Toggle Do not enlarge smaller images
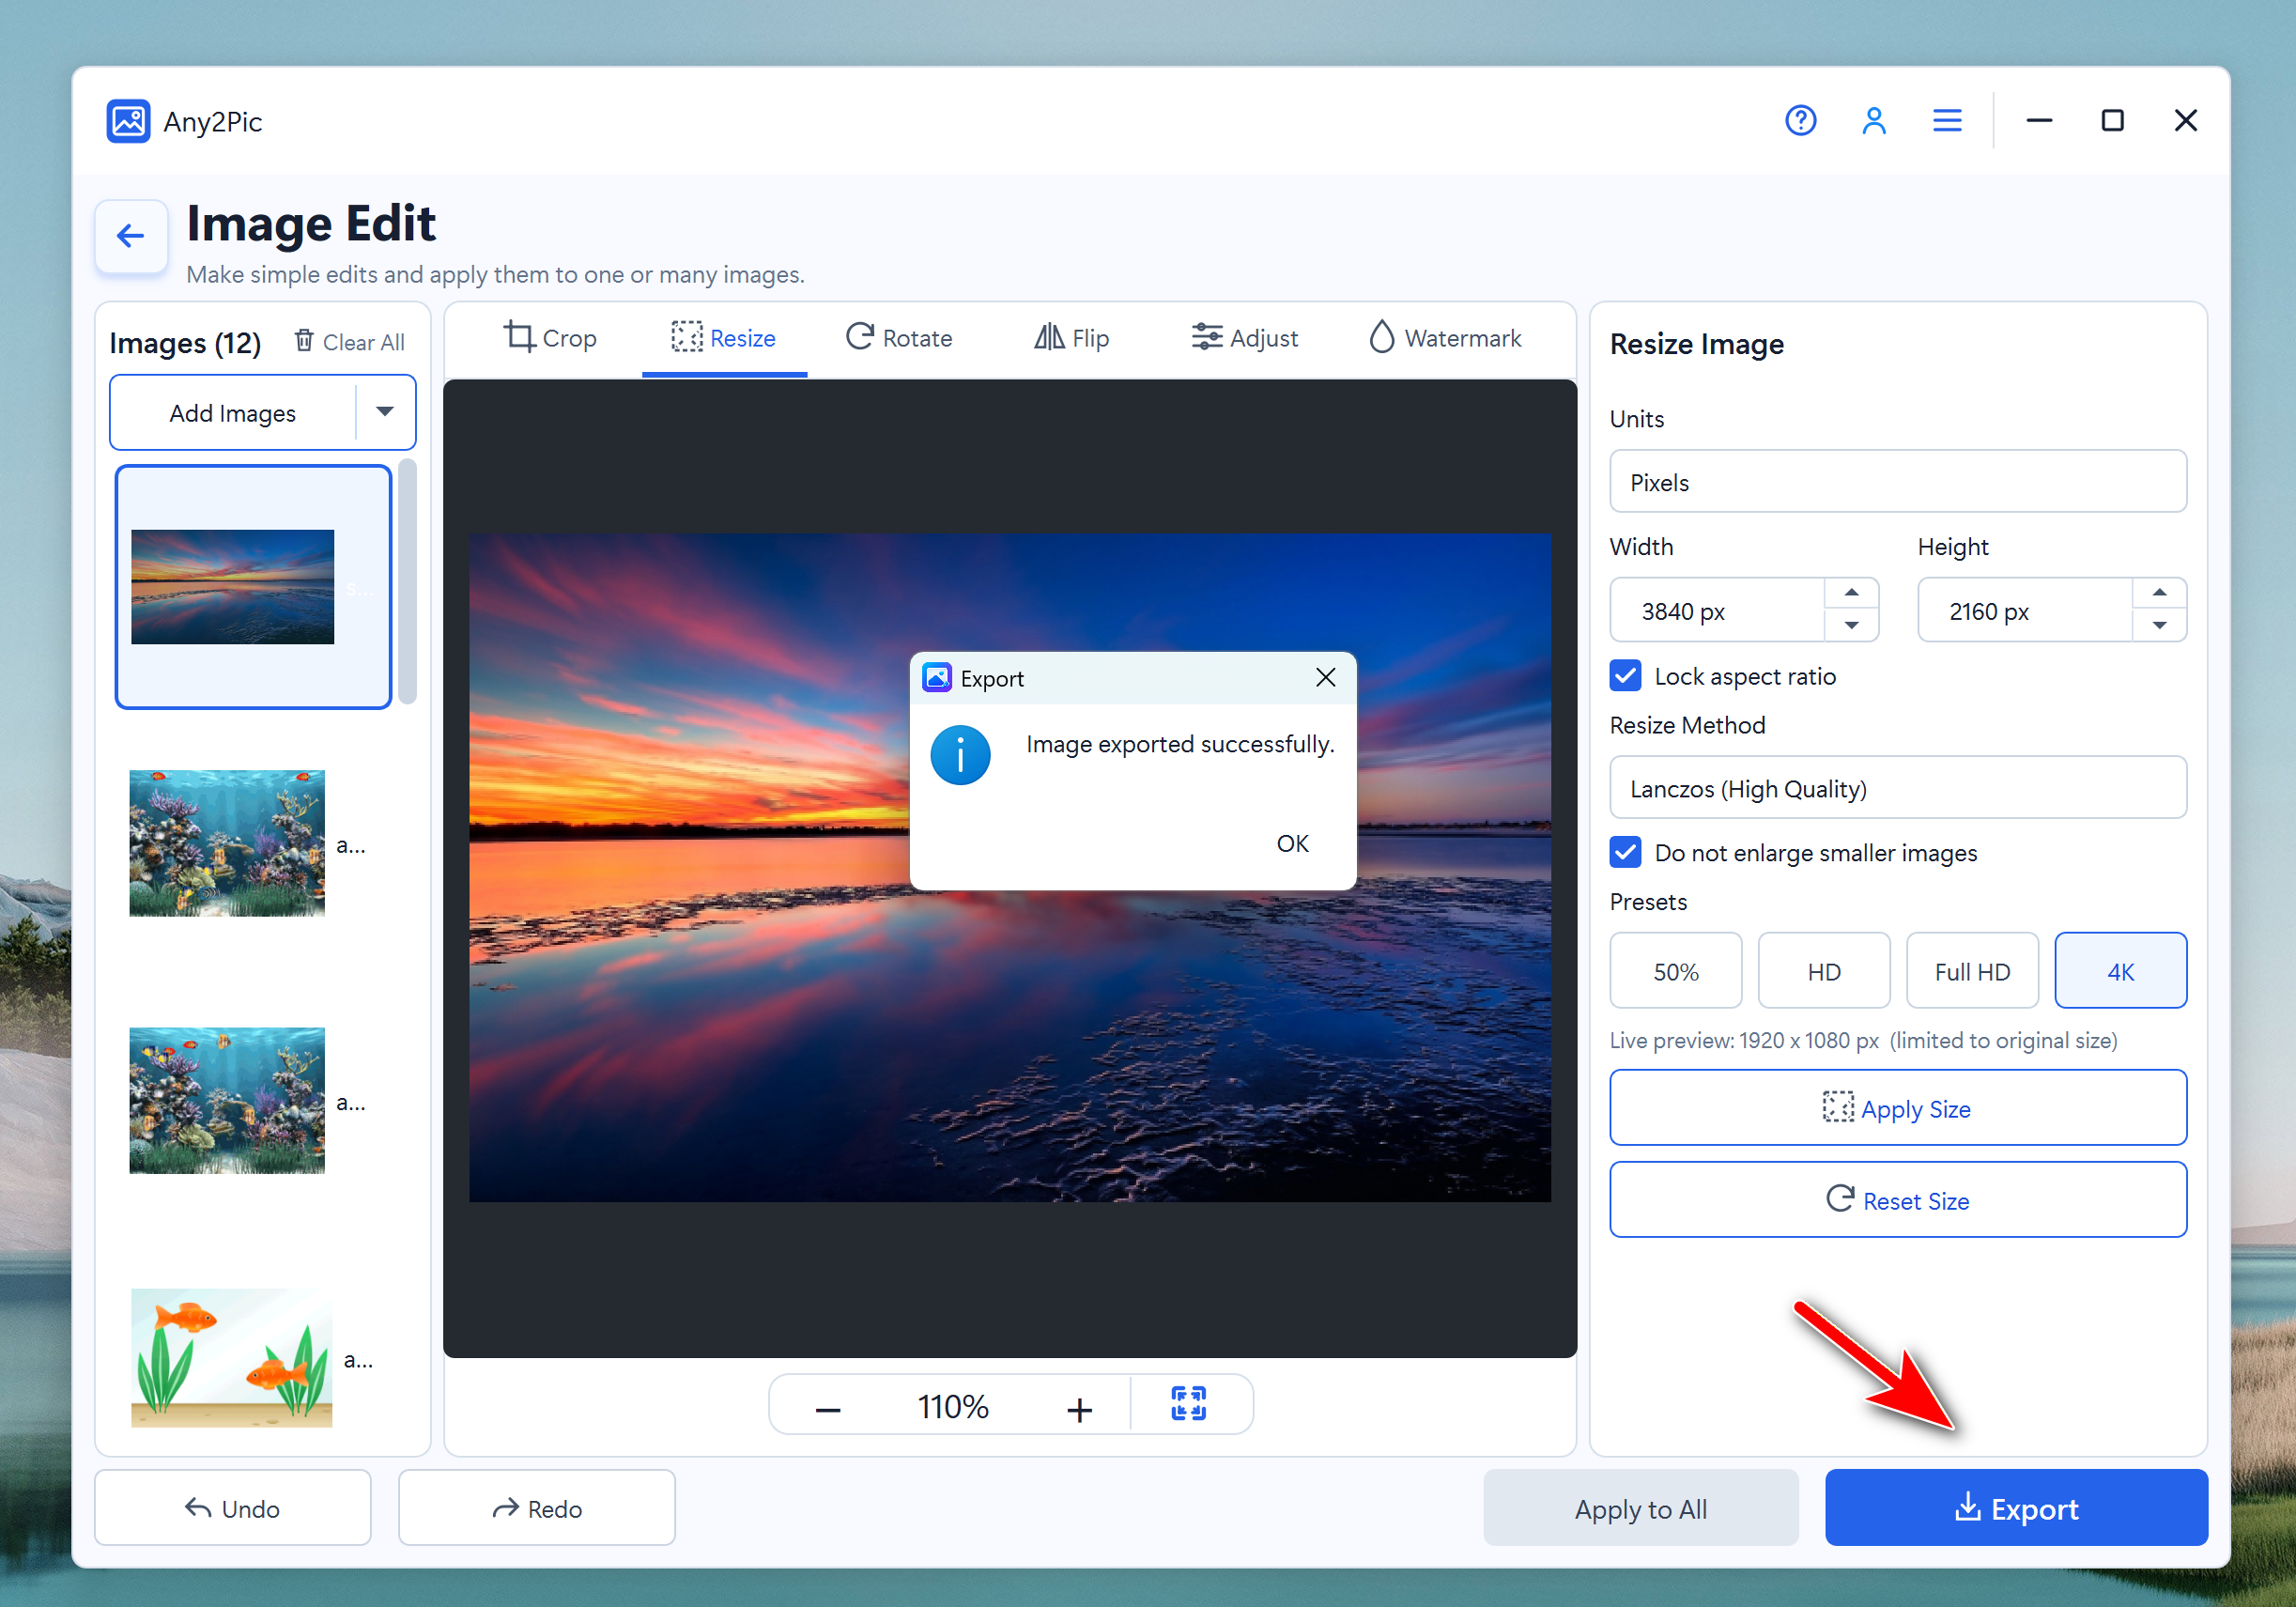2296x1607 pixels. [x=1625, y=853]
